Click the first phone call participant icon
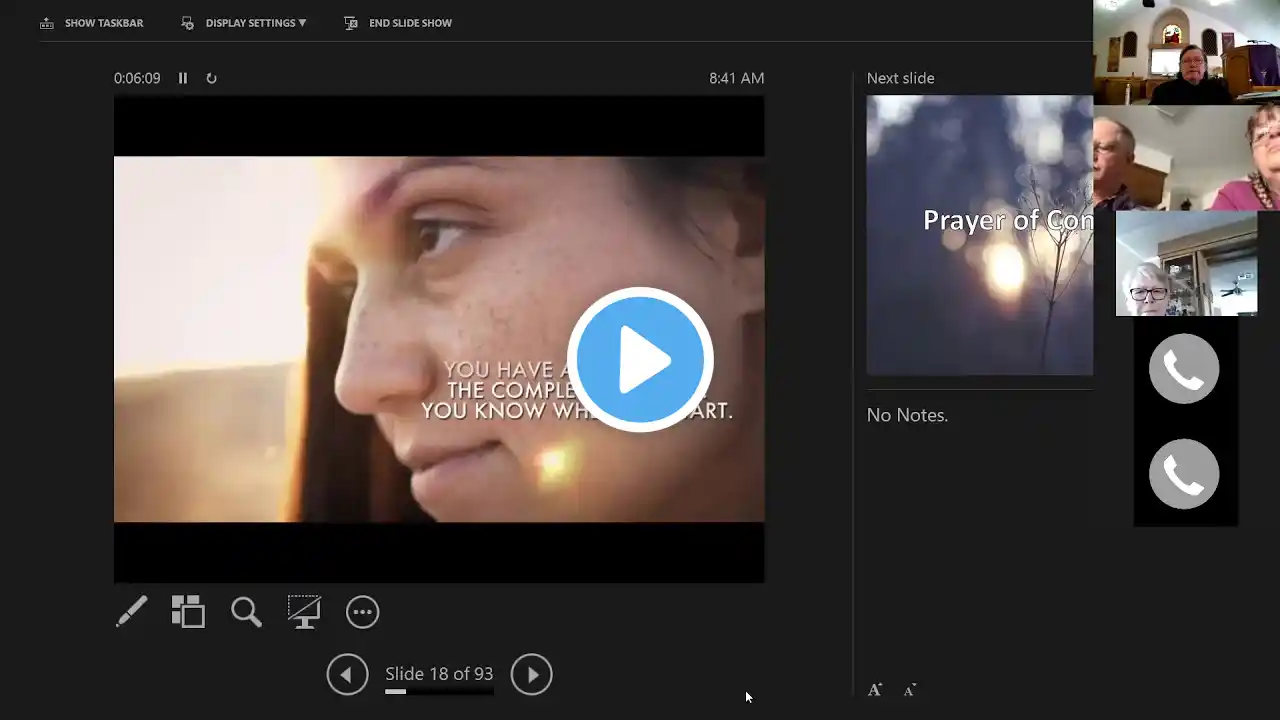 tap(1184, 369)
